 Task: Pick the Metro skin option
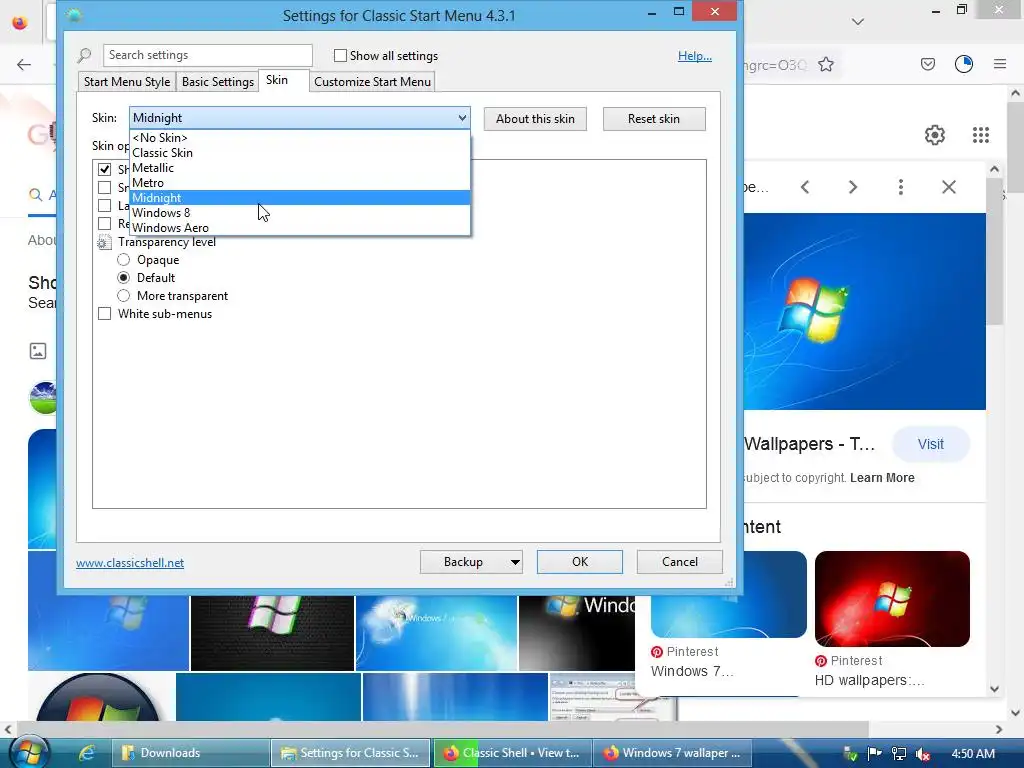click(300, 183)
